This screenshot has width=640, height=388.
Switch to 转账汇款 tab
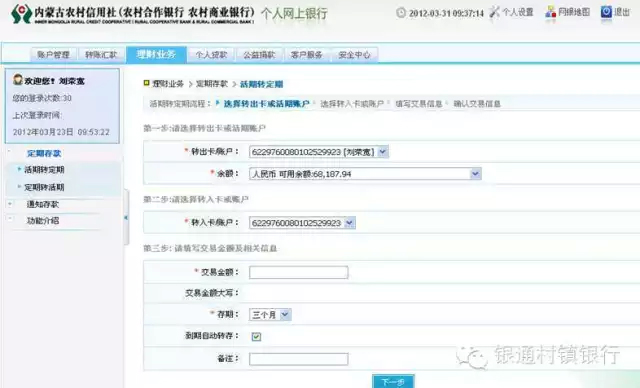pyautogui.click(x=101, y=55)
